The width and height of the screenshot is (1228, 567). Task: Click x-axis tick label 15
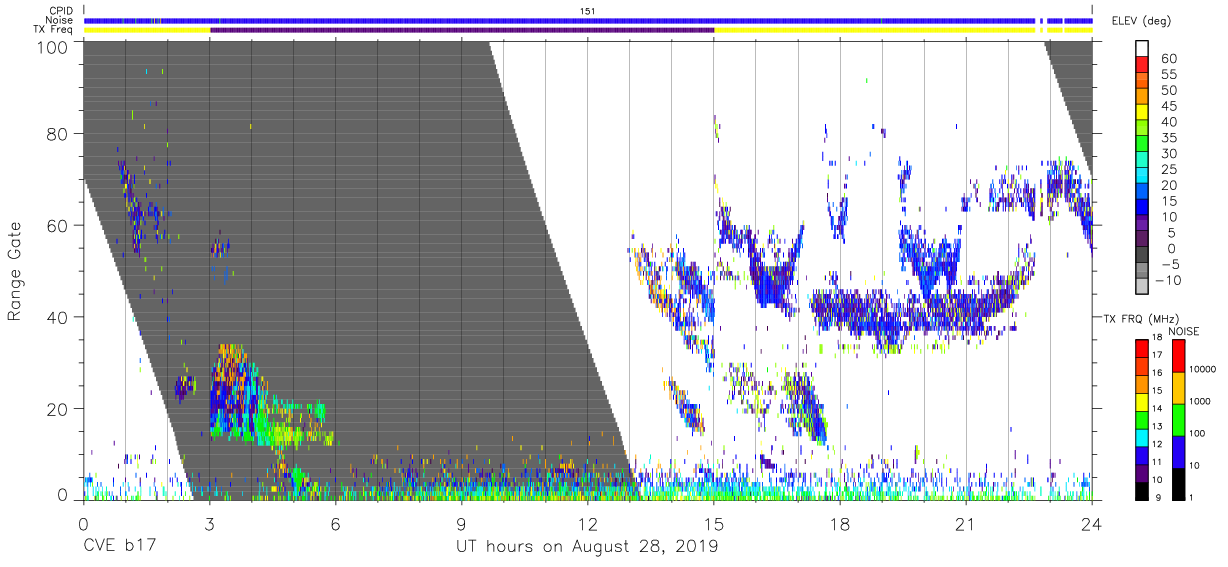point(714,525)
